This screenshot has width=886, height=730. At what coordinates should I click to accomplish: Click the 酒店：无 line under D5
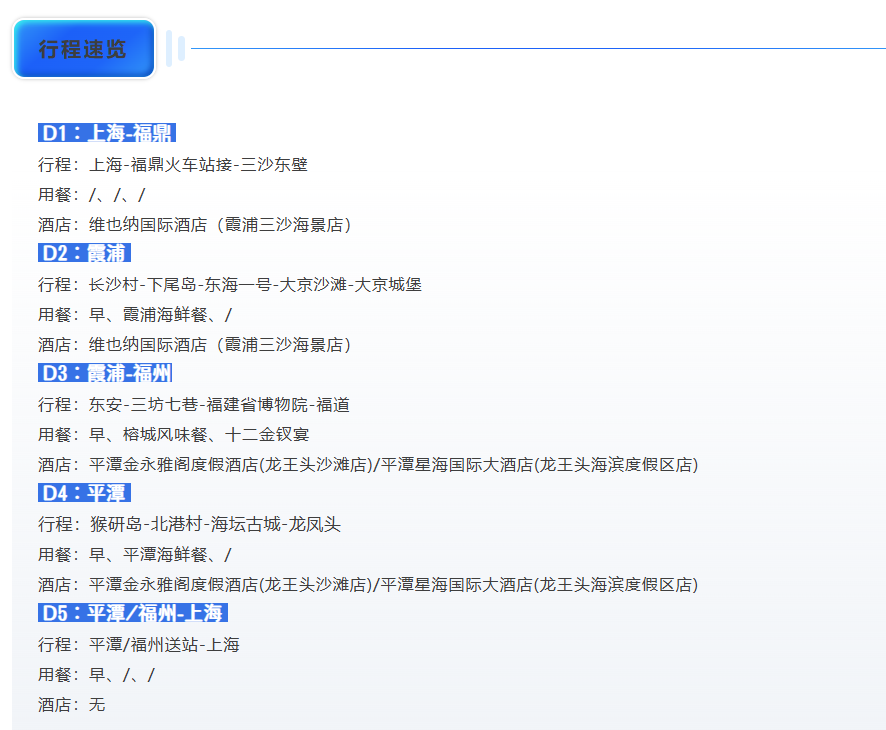tap(72, 705)
